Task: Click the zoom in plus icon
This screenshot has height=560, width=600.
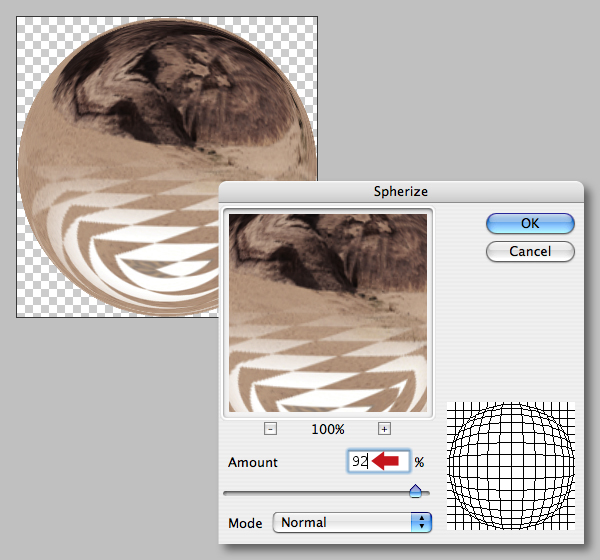Action: (384, 429)
